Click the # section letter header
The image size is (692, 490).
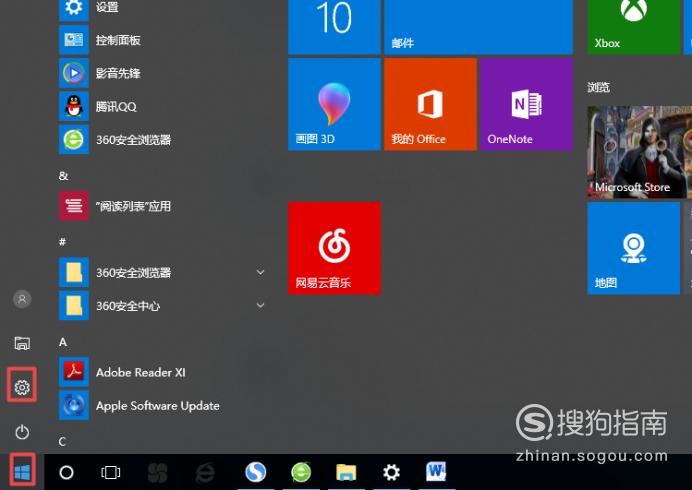[x=63, y=241]
